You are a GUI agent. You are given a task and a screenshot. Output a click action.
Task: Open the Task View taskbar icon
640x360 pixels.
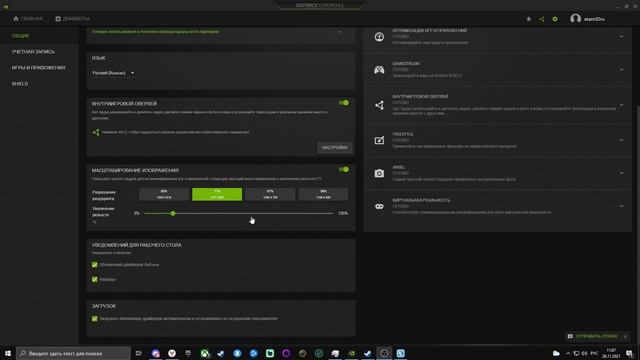(x=139, y=353)
